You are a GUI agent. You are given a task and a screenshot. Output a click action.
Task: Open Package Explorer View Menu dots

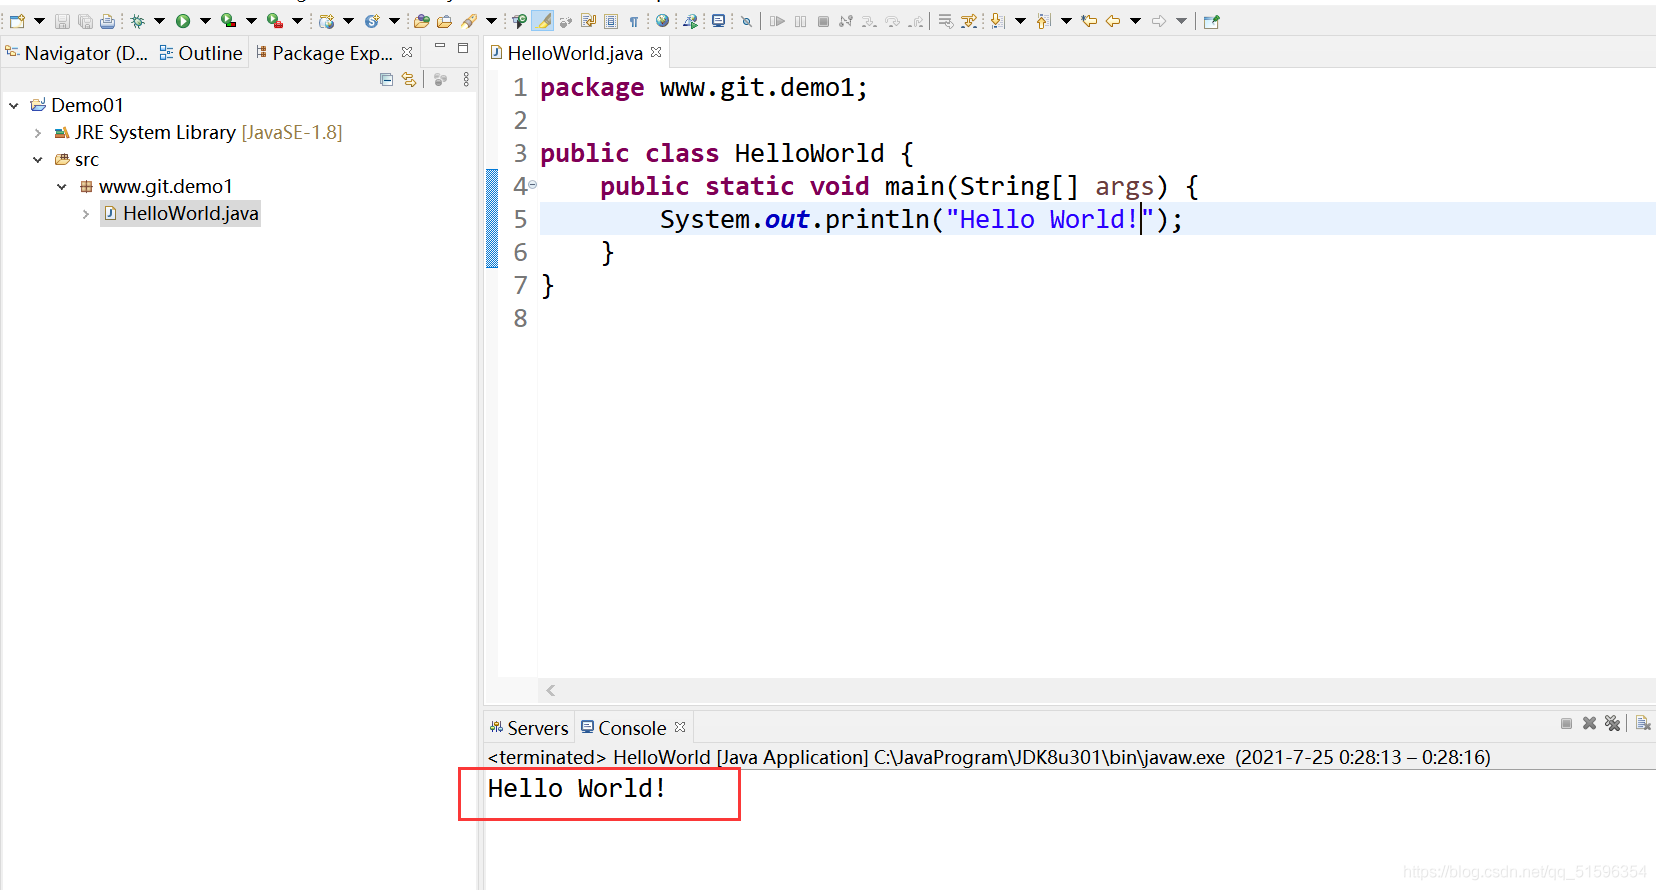(x=466, y=79)
